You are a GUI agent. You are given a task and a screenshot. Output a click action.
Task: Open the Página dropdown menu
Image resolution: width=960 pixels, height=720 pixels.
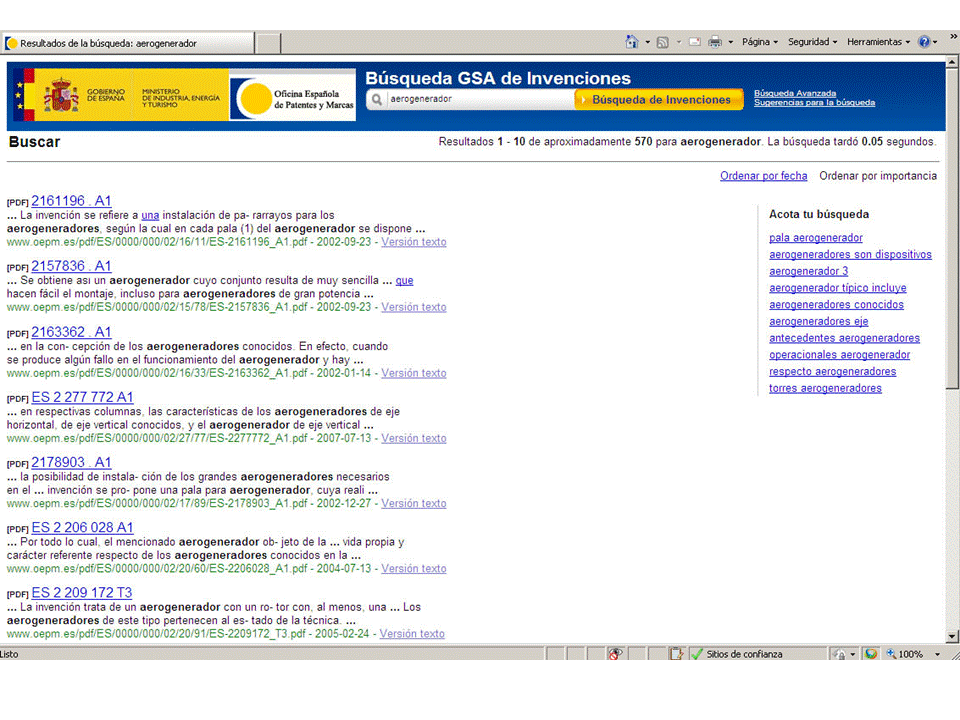(x=759, y=42)
